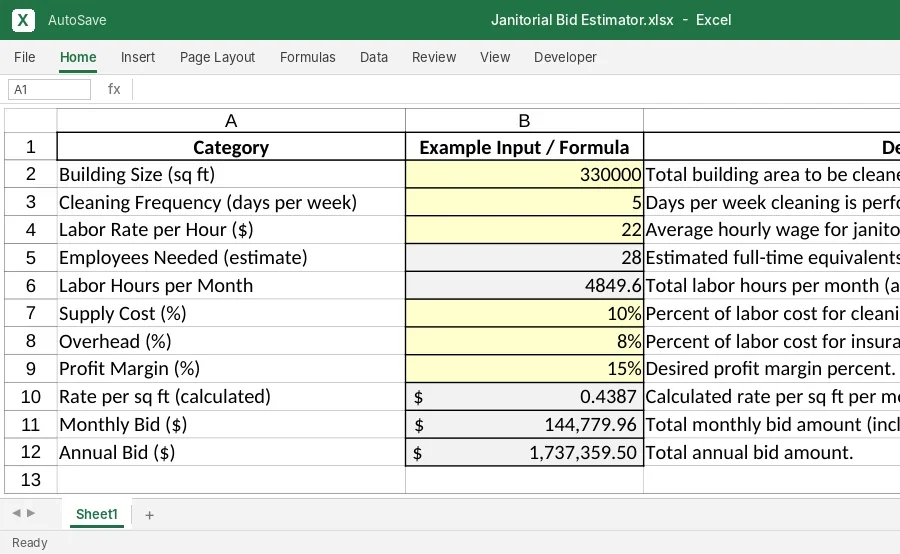Select row 13 header
This screenshot has height=554, width=900.
30,479
